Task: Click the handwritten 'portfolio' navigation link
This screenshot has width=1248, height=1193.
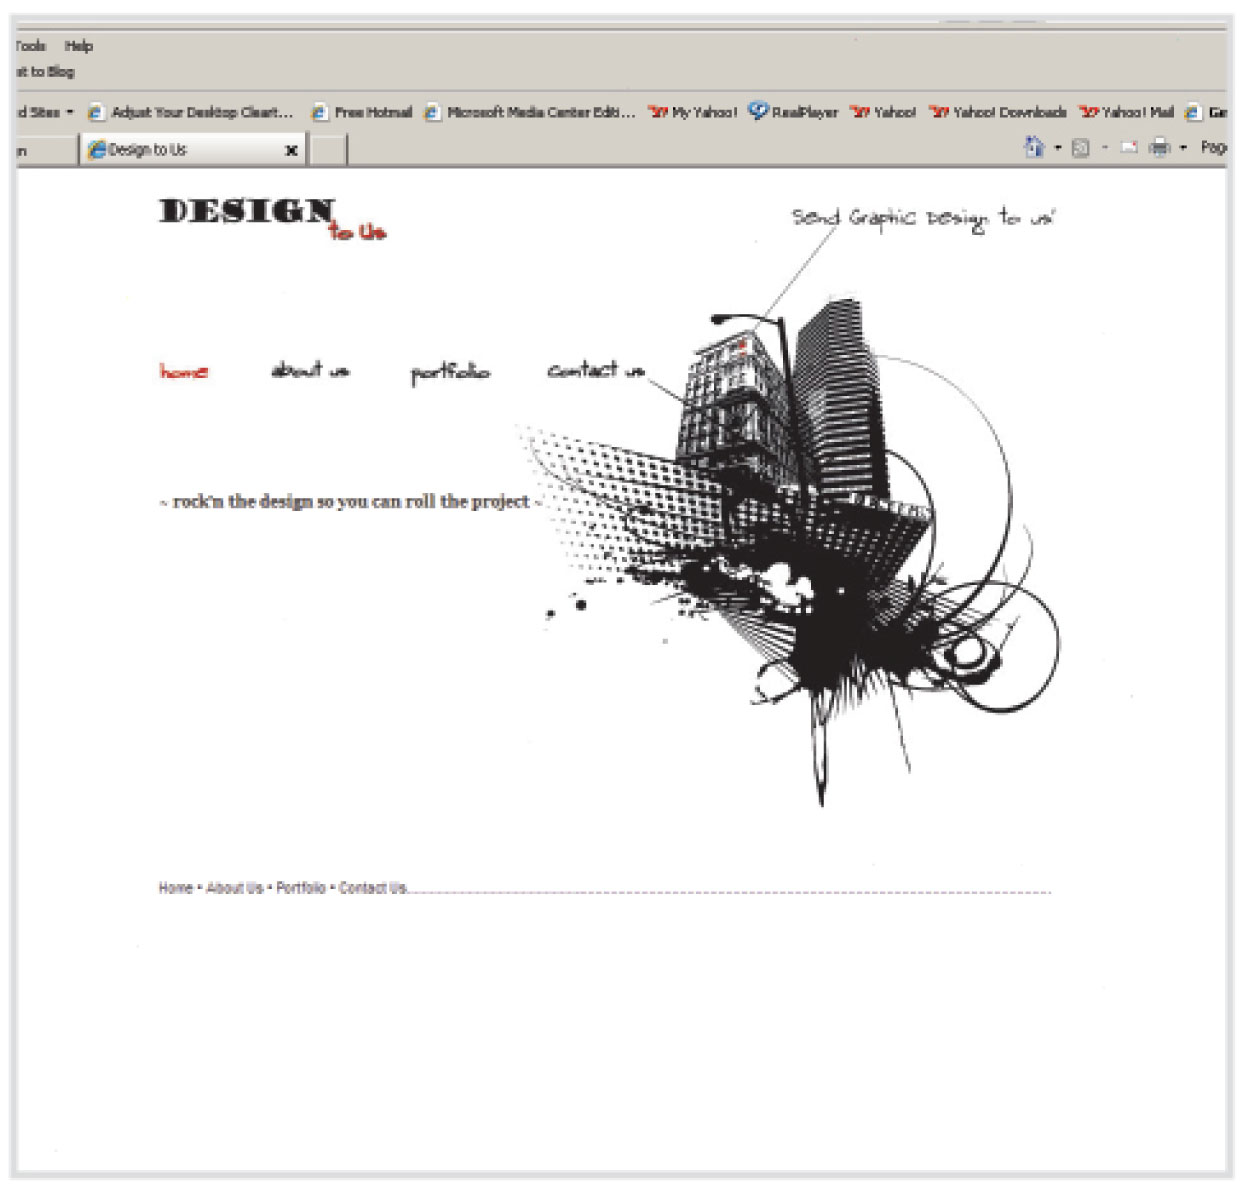Action: coord(450,372)
